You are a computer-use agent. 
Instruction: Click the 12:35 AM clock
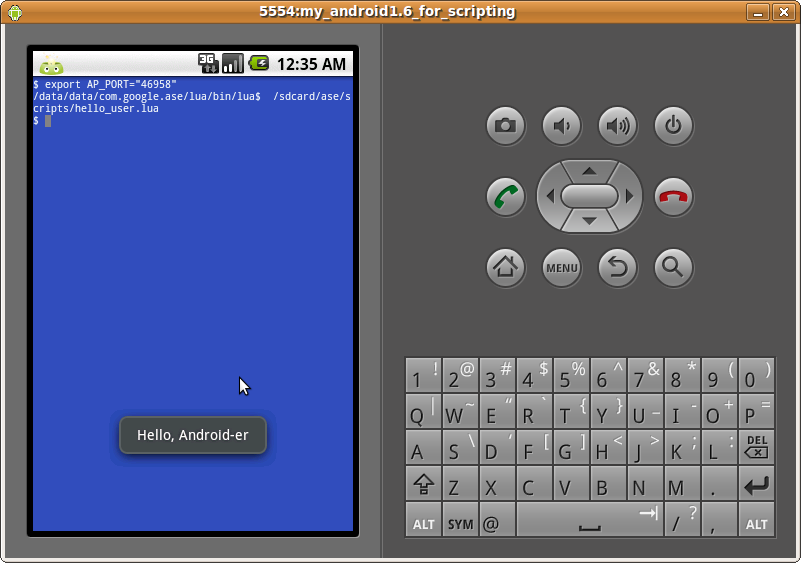click(x=311, y=64)
